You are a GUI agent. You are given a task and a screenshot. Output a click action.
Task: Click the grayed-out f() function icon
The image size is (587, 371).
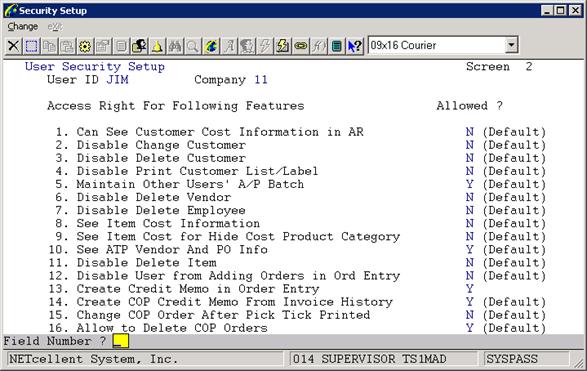319,46
